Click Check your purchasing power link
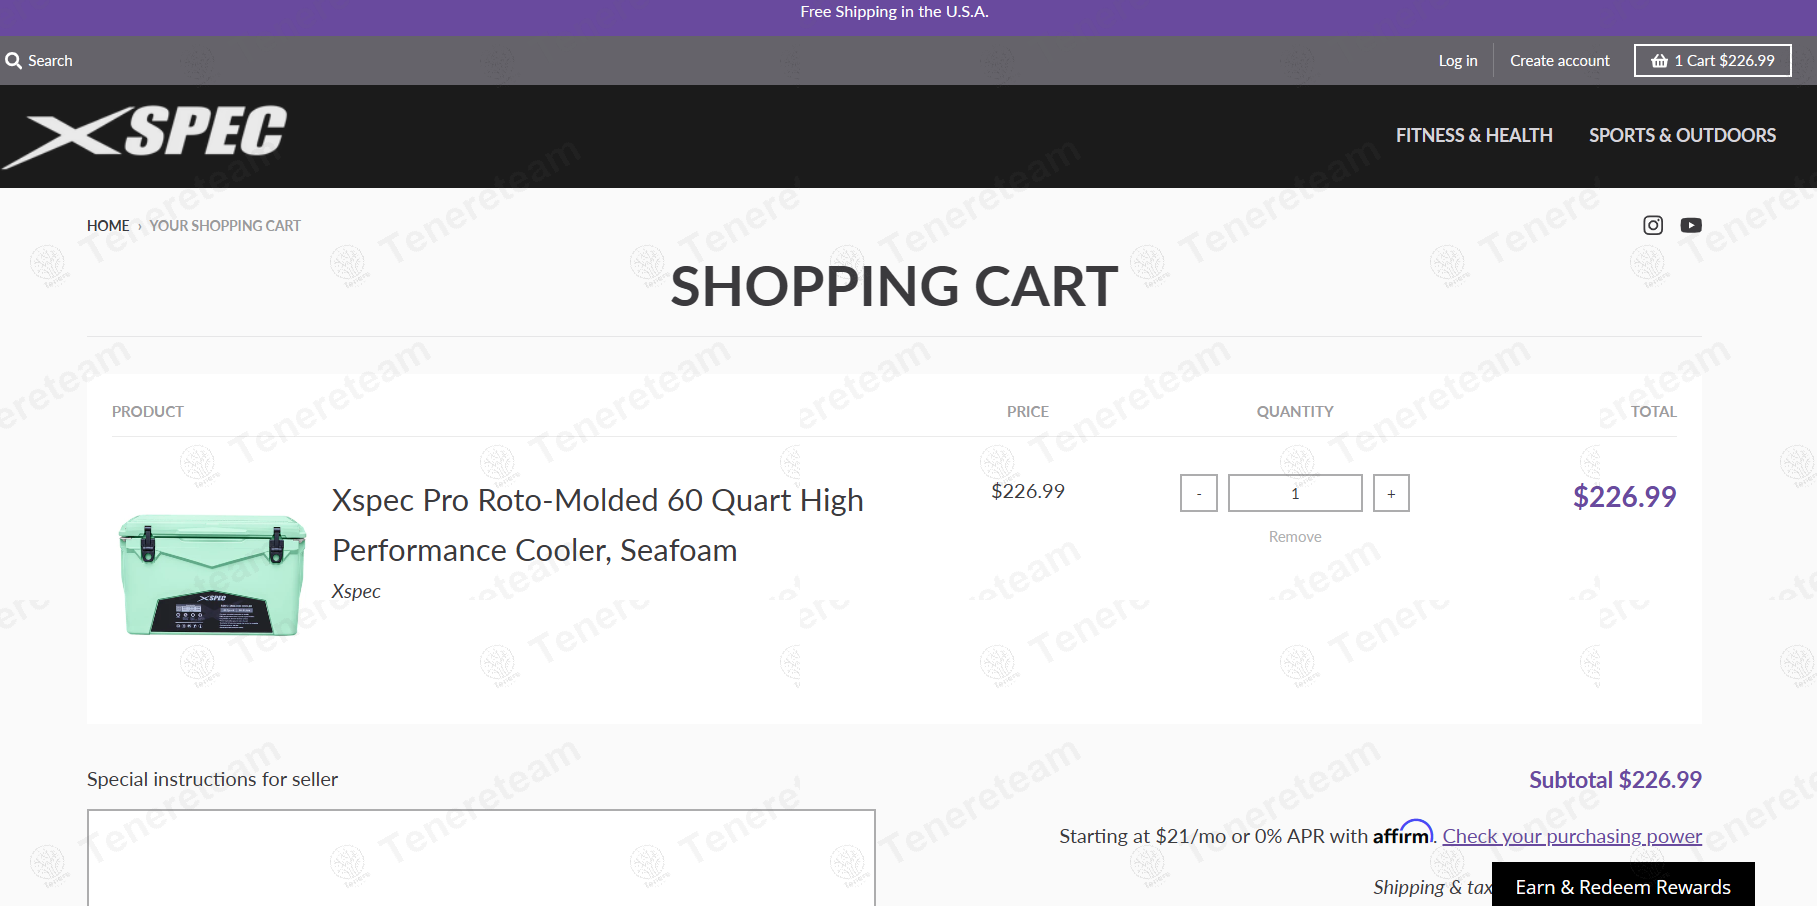The width and height of the screenshot is (1817, 906). tap(1572, 836)
